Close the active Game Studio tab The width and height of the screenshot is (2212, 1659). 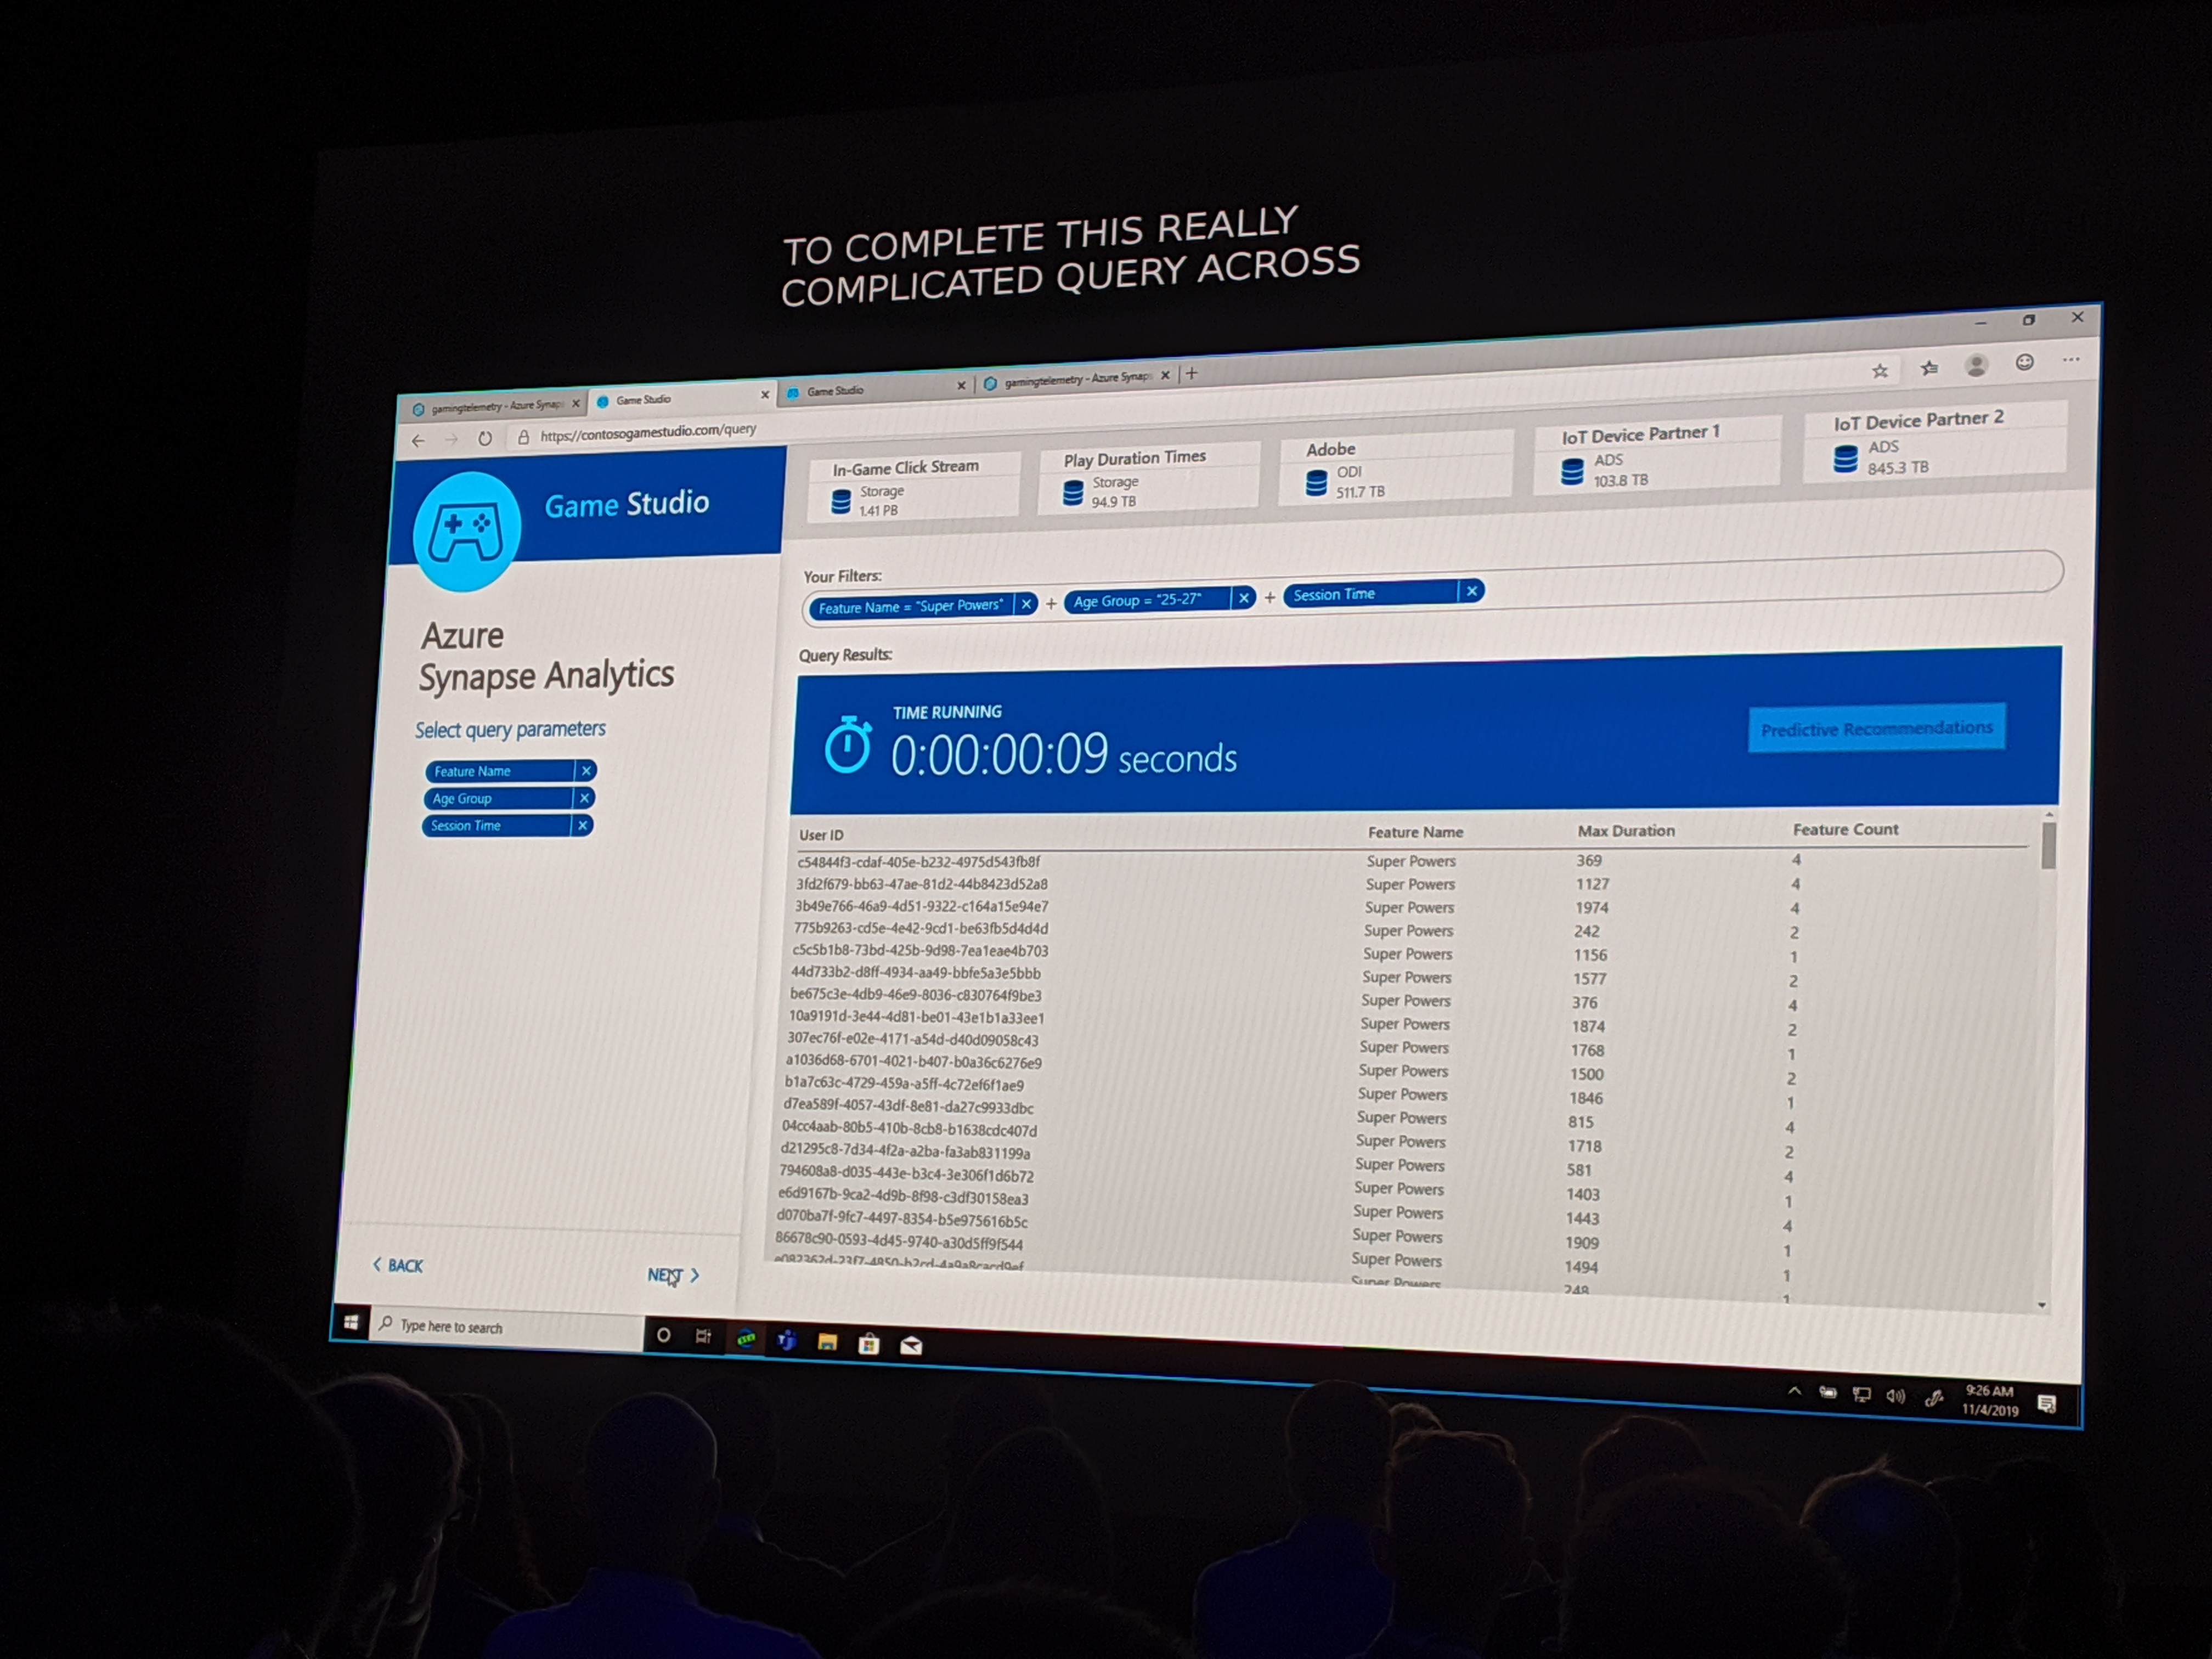click(x=765, y=395)
